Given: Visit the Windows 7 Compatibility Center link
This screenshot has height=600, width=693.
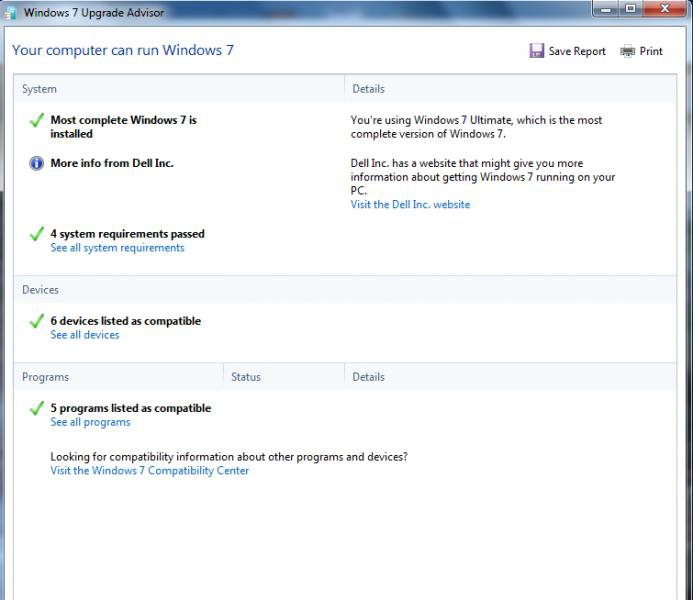Looking at the screenshot, I should (x=149, y=471).
